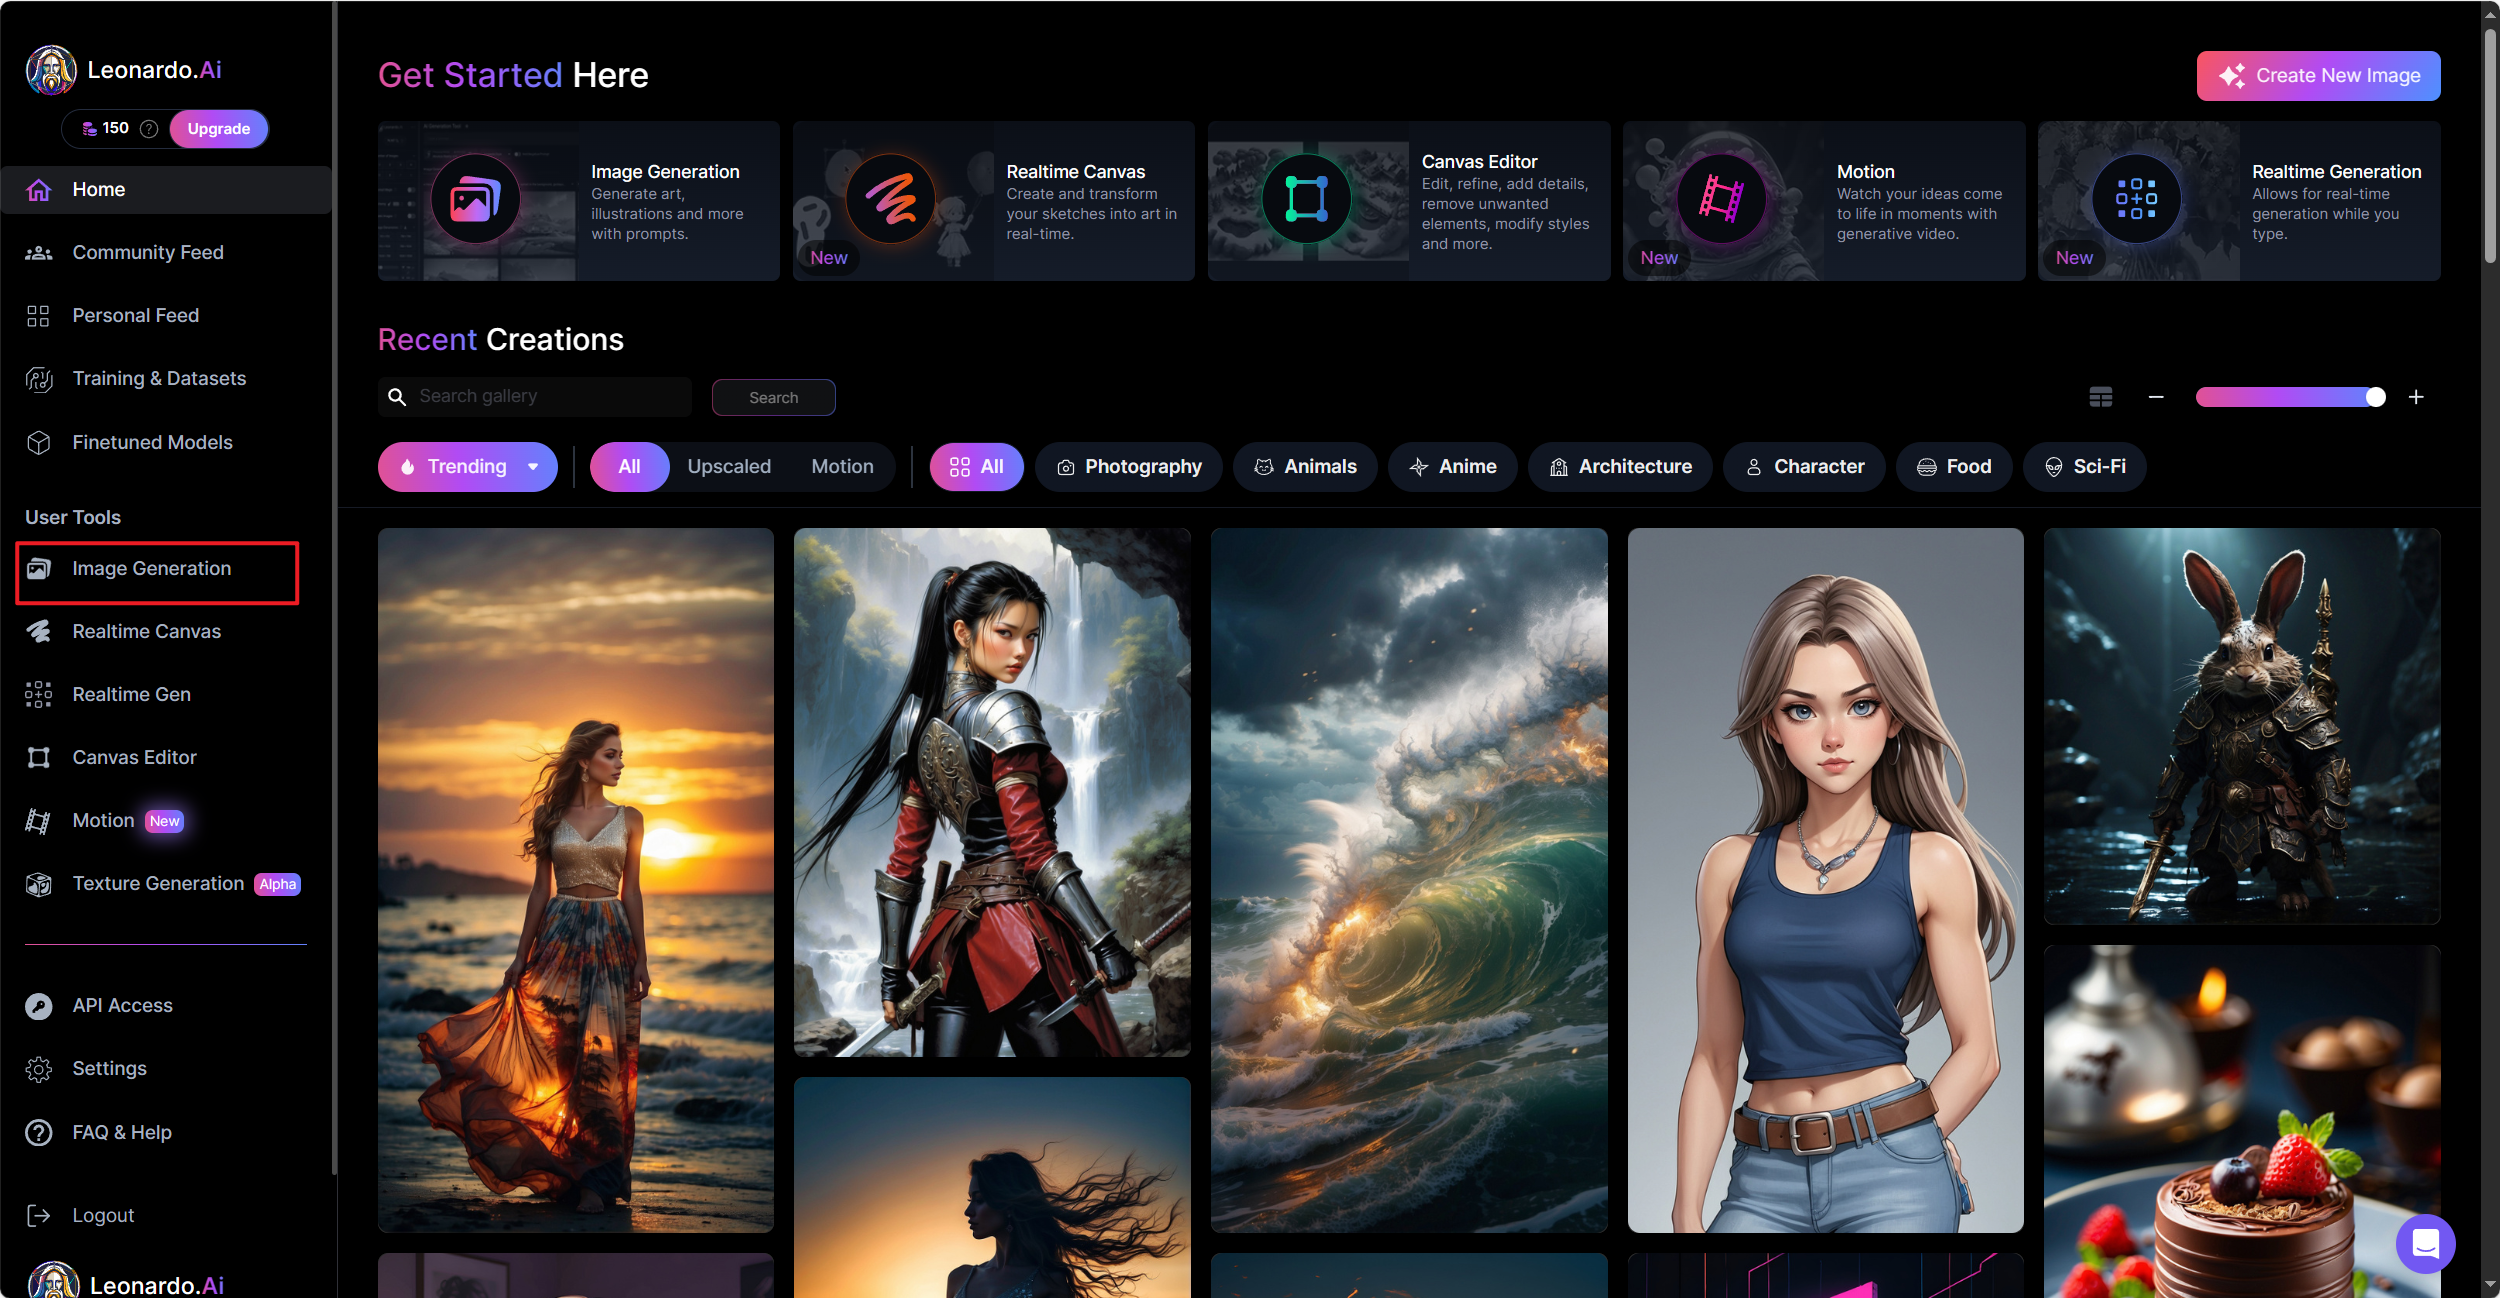This screenshot has width=2500, height=1298.
Task: Open the Home icon in sidebar
Action: 39,190
